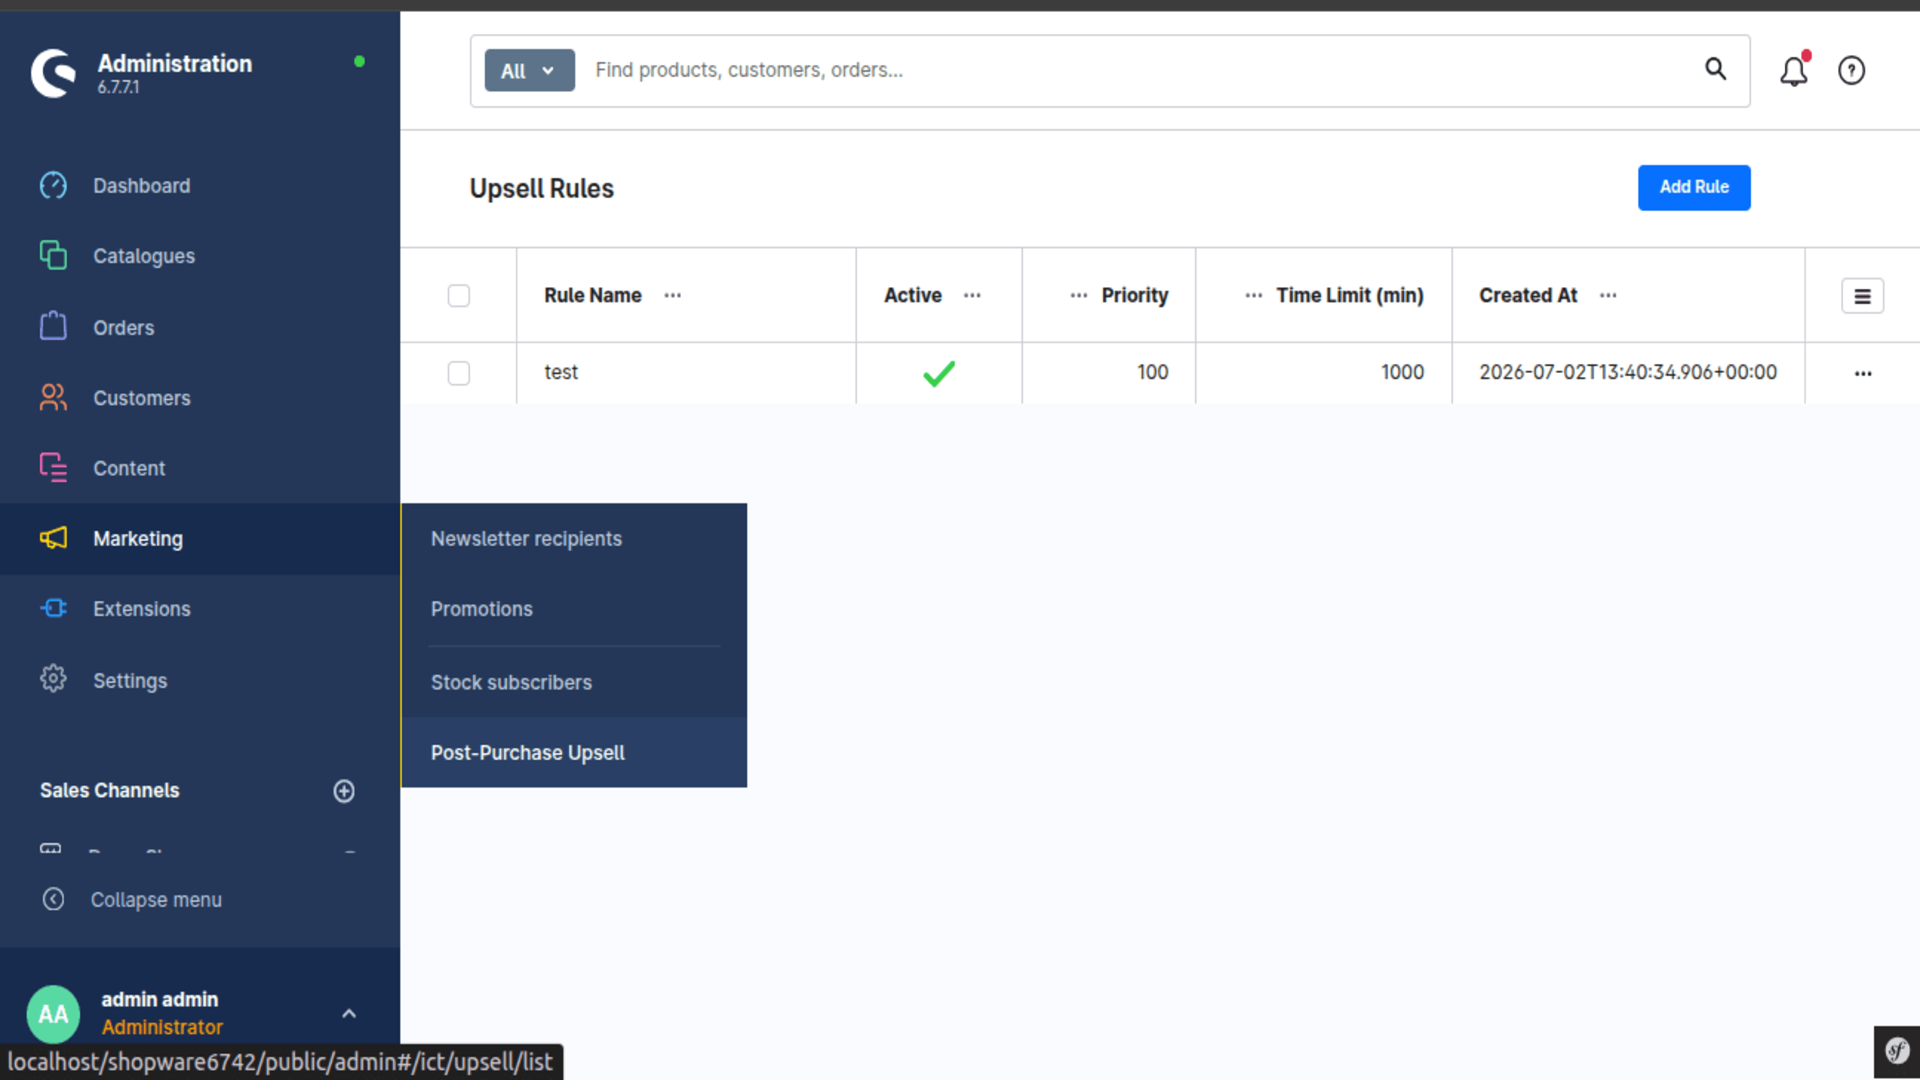
Task: Click the test rule name
Action: click(561, 372)
